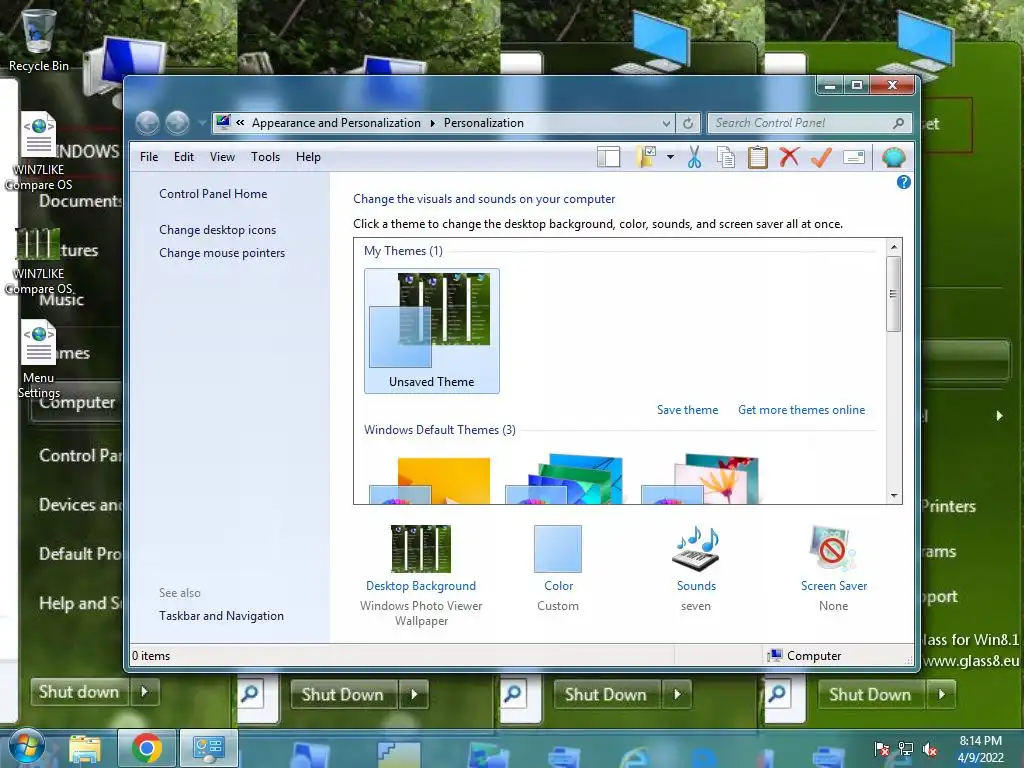The height and width of the screenshot is (768, 1024).
Task: Click the Windows Start orb
Action: tap(27, 746)
